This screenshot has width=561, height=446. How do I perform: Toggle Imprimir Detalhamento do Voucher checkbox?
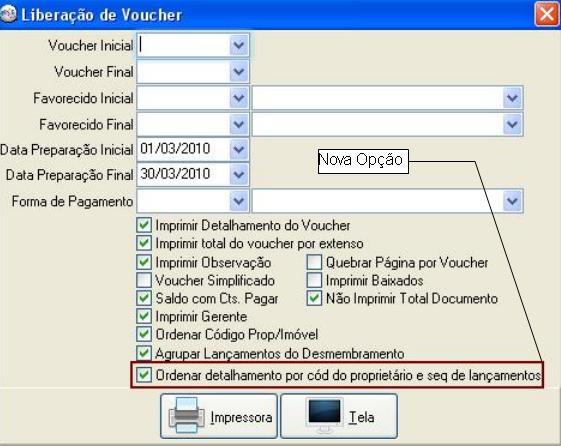[x=144, y=225]
